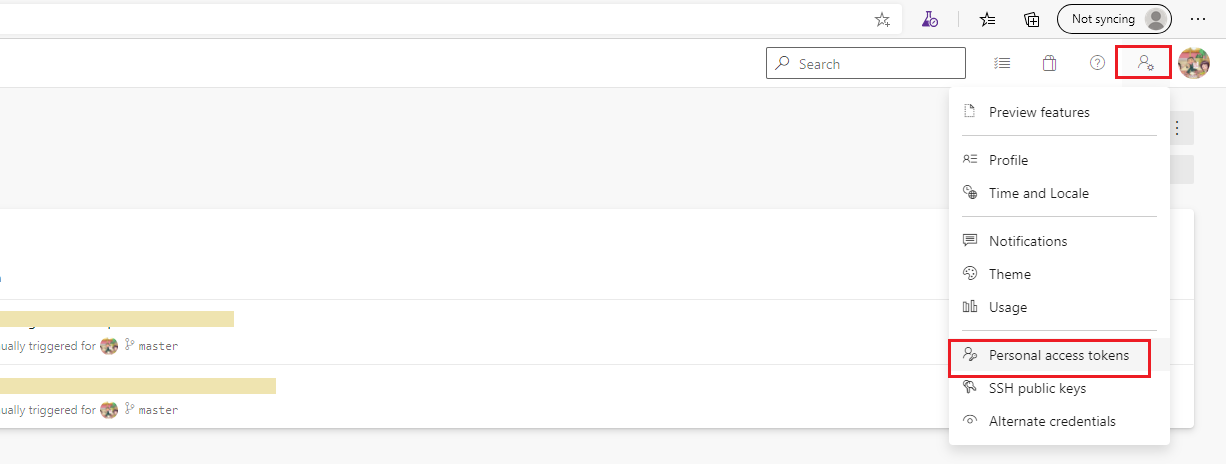Open Personal access tokens
This screenshot has height=464, width=1226.
(x=1058, y=355)
